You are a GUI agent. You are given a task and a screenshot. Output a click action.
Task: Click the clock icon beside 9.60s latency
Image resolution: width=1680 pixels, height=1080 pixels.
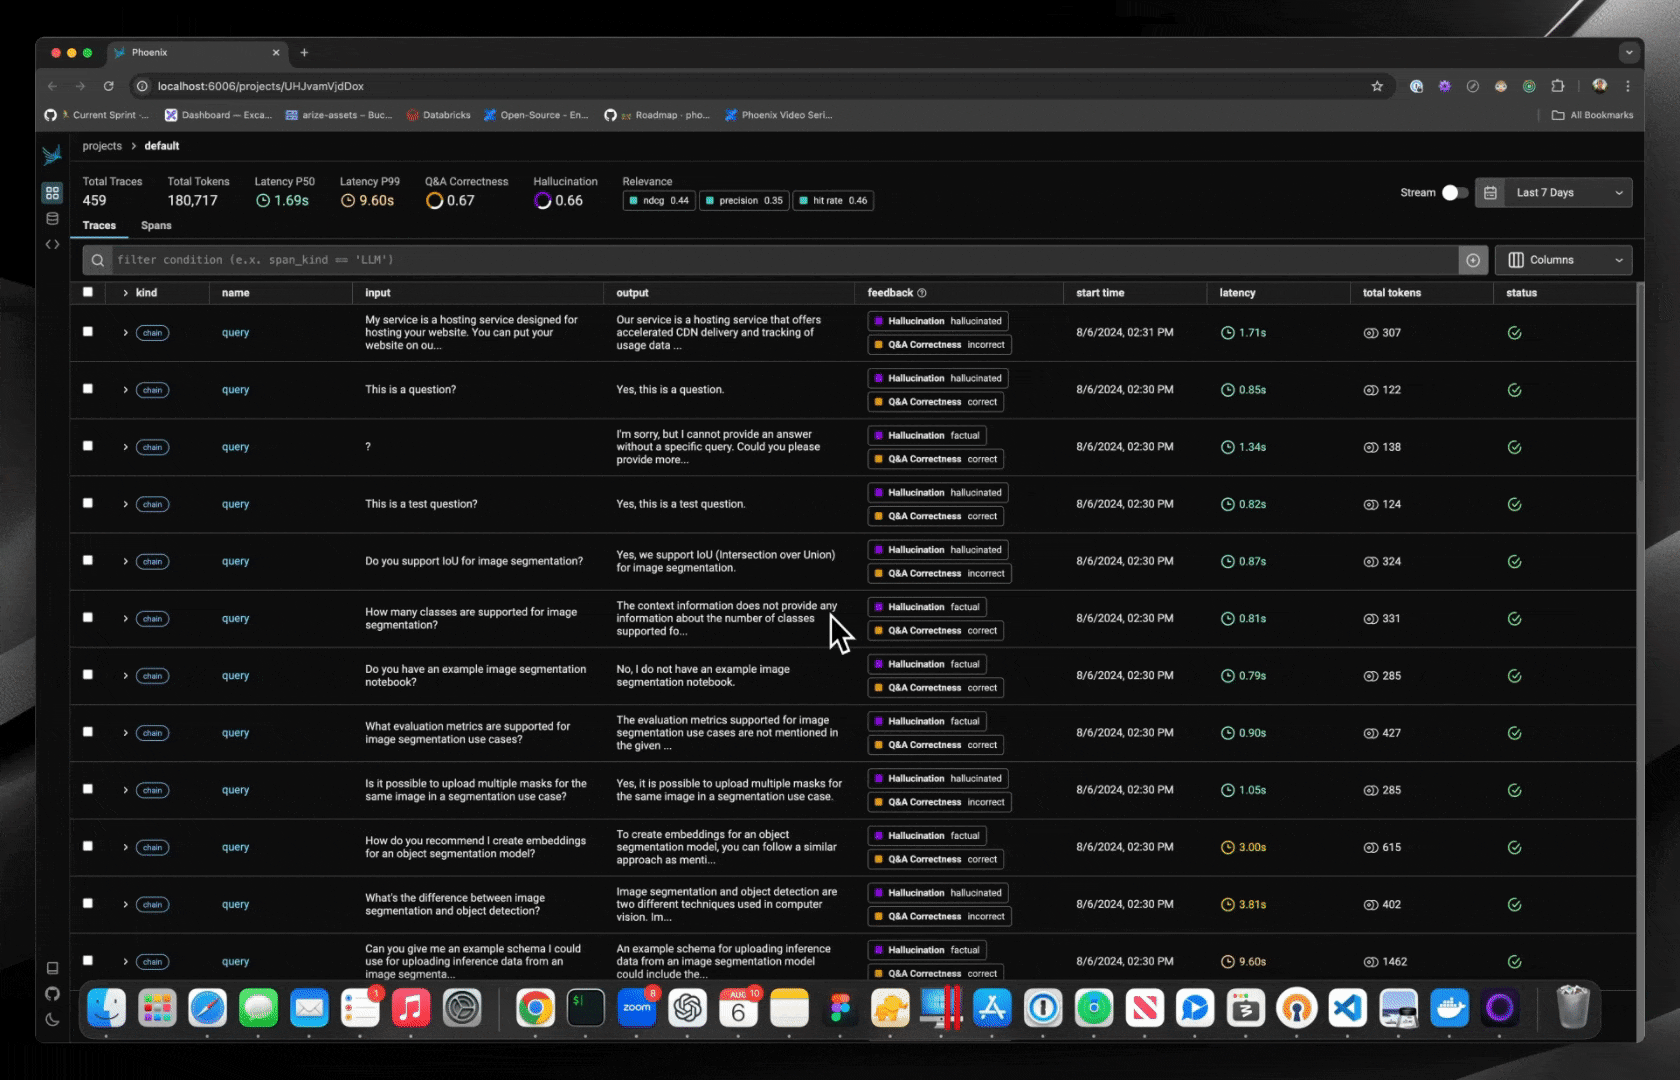[x=1227, y=962]
